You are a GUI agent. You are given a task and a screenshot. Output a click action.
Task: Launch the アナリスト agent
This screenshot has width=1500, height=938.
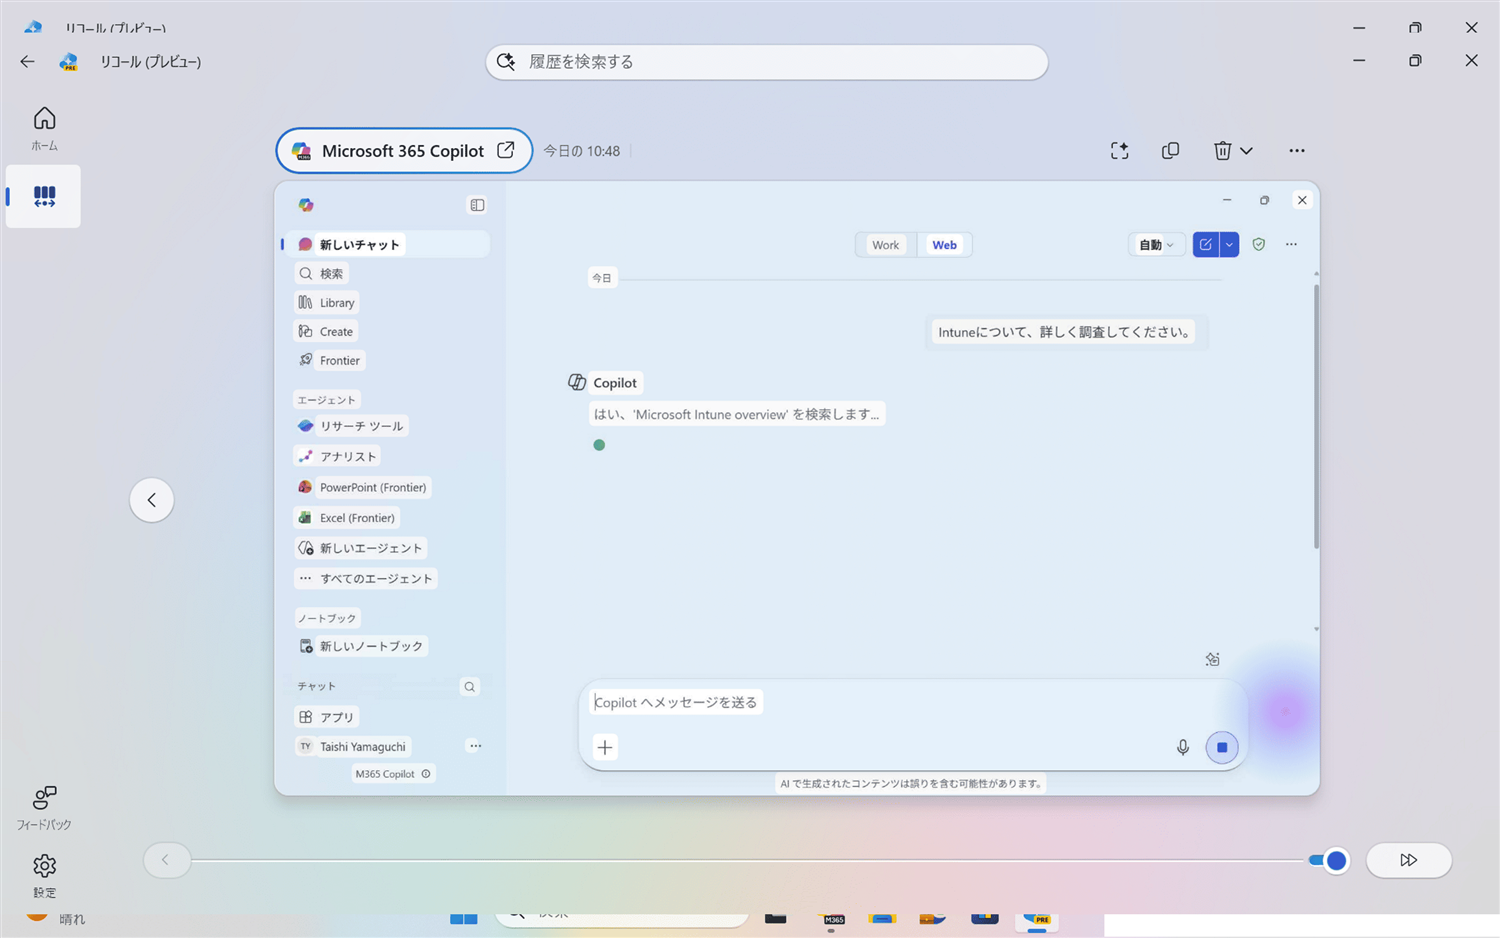point(337,456)
